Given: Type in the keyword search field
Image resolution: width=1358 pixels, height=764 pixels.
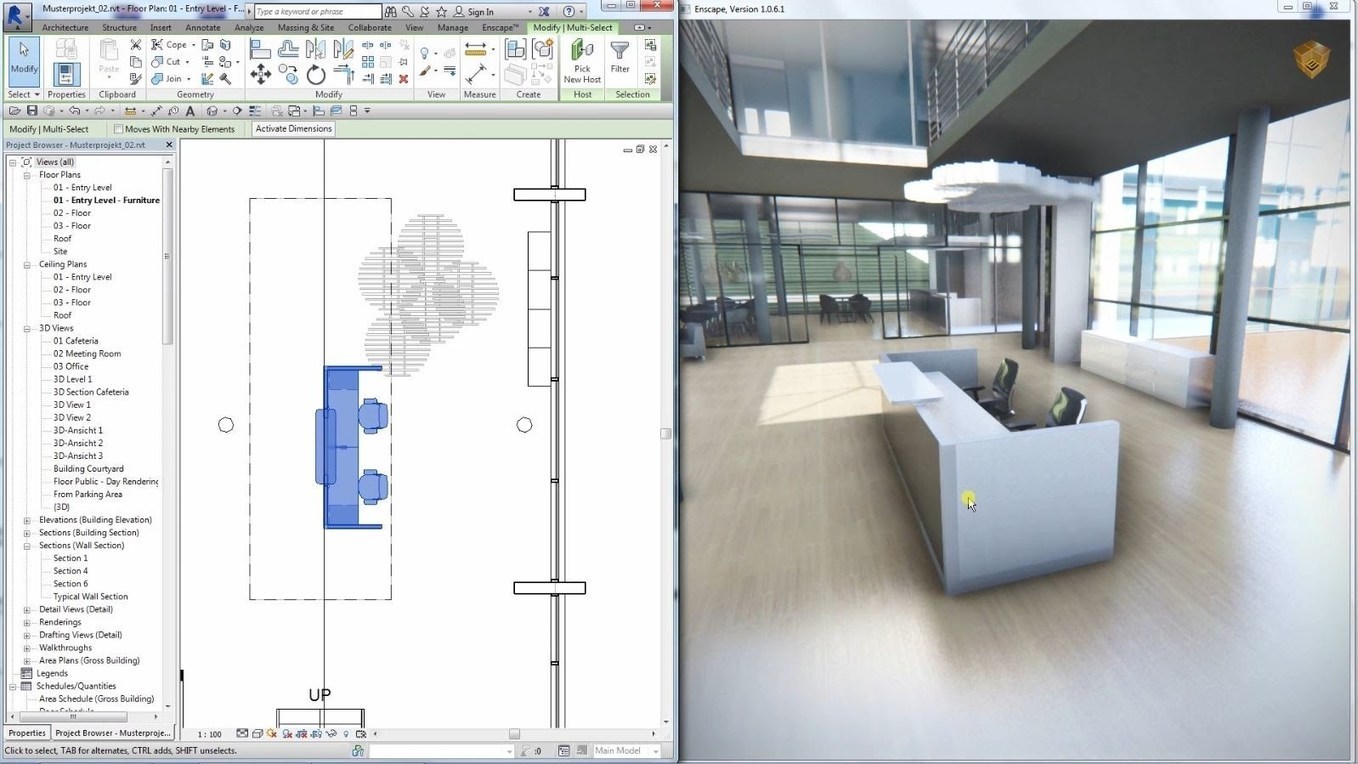Looking at the screenshot, I should 315,11.
